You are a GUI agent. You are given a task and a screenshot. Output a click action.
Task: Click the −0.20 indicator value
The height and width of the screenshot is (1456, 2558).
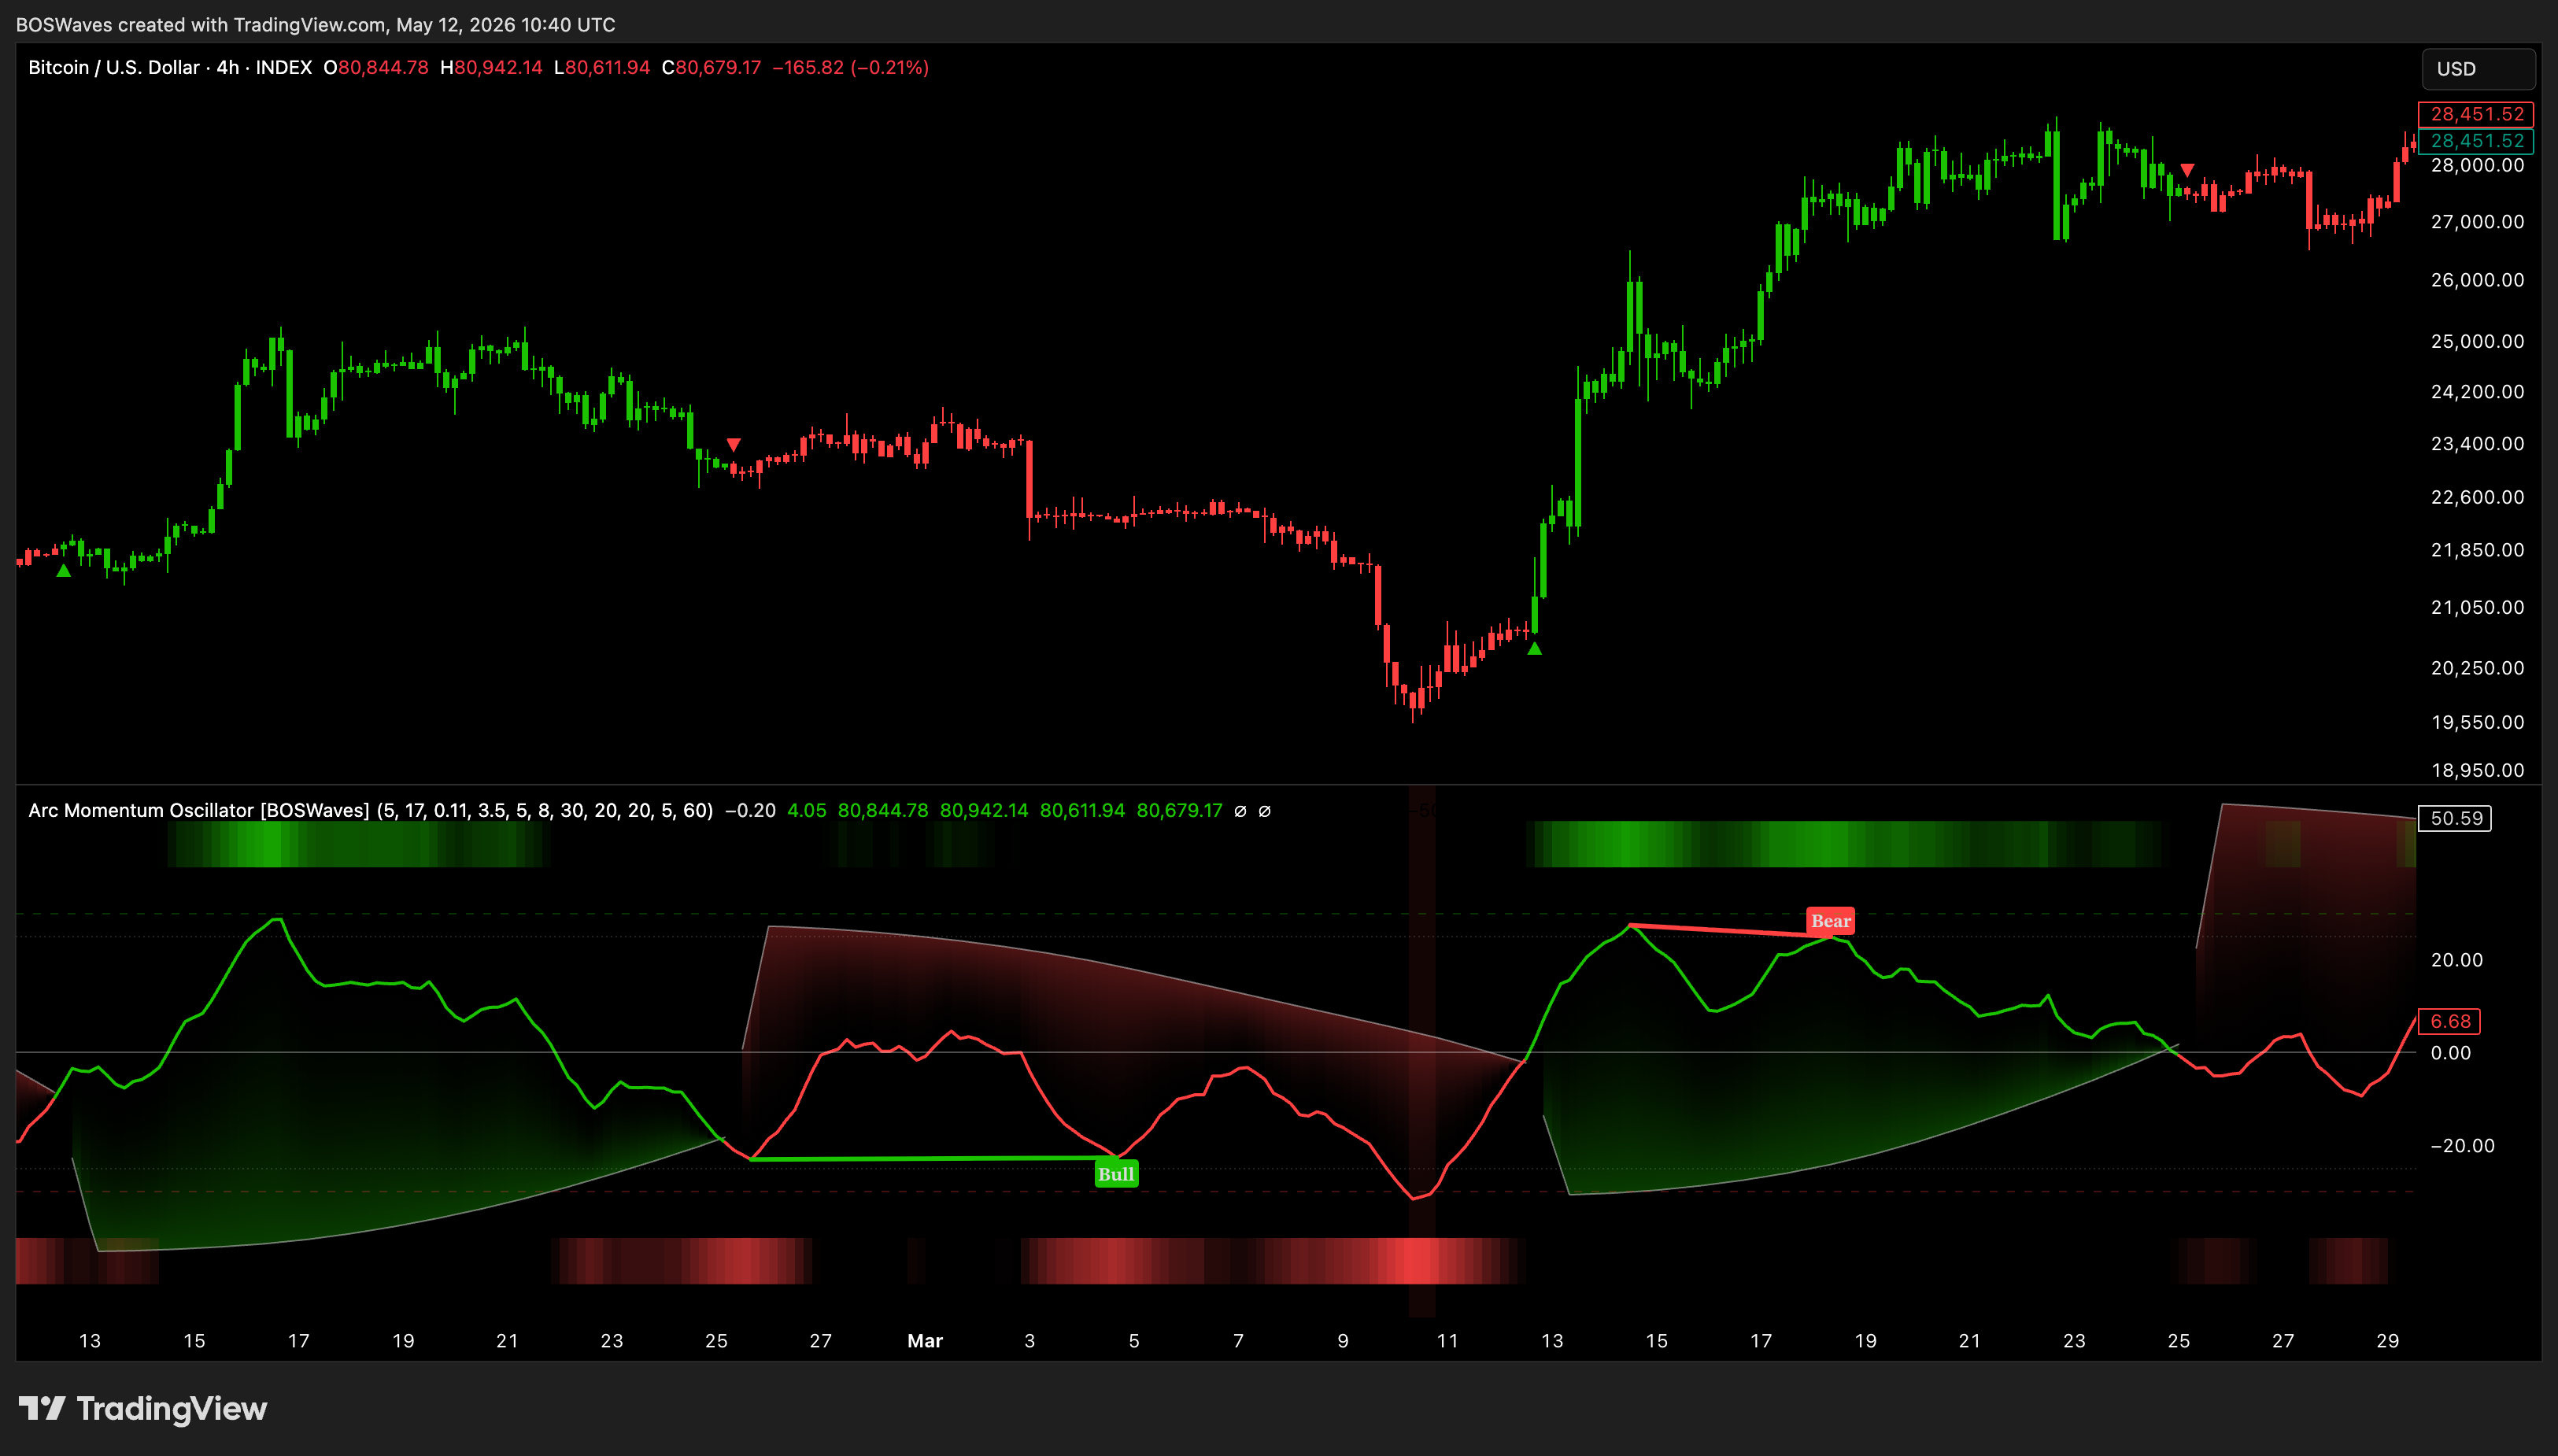(750, 810)
